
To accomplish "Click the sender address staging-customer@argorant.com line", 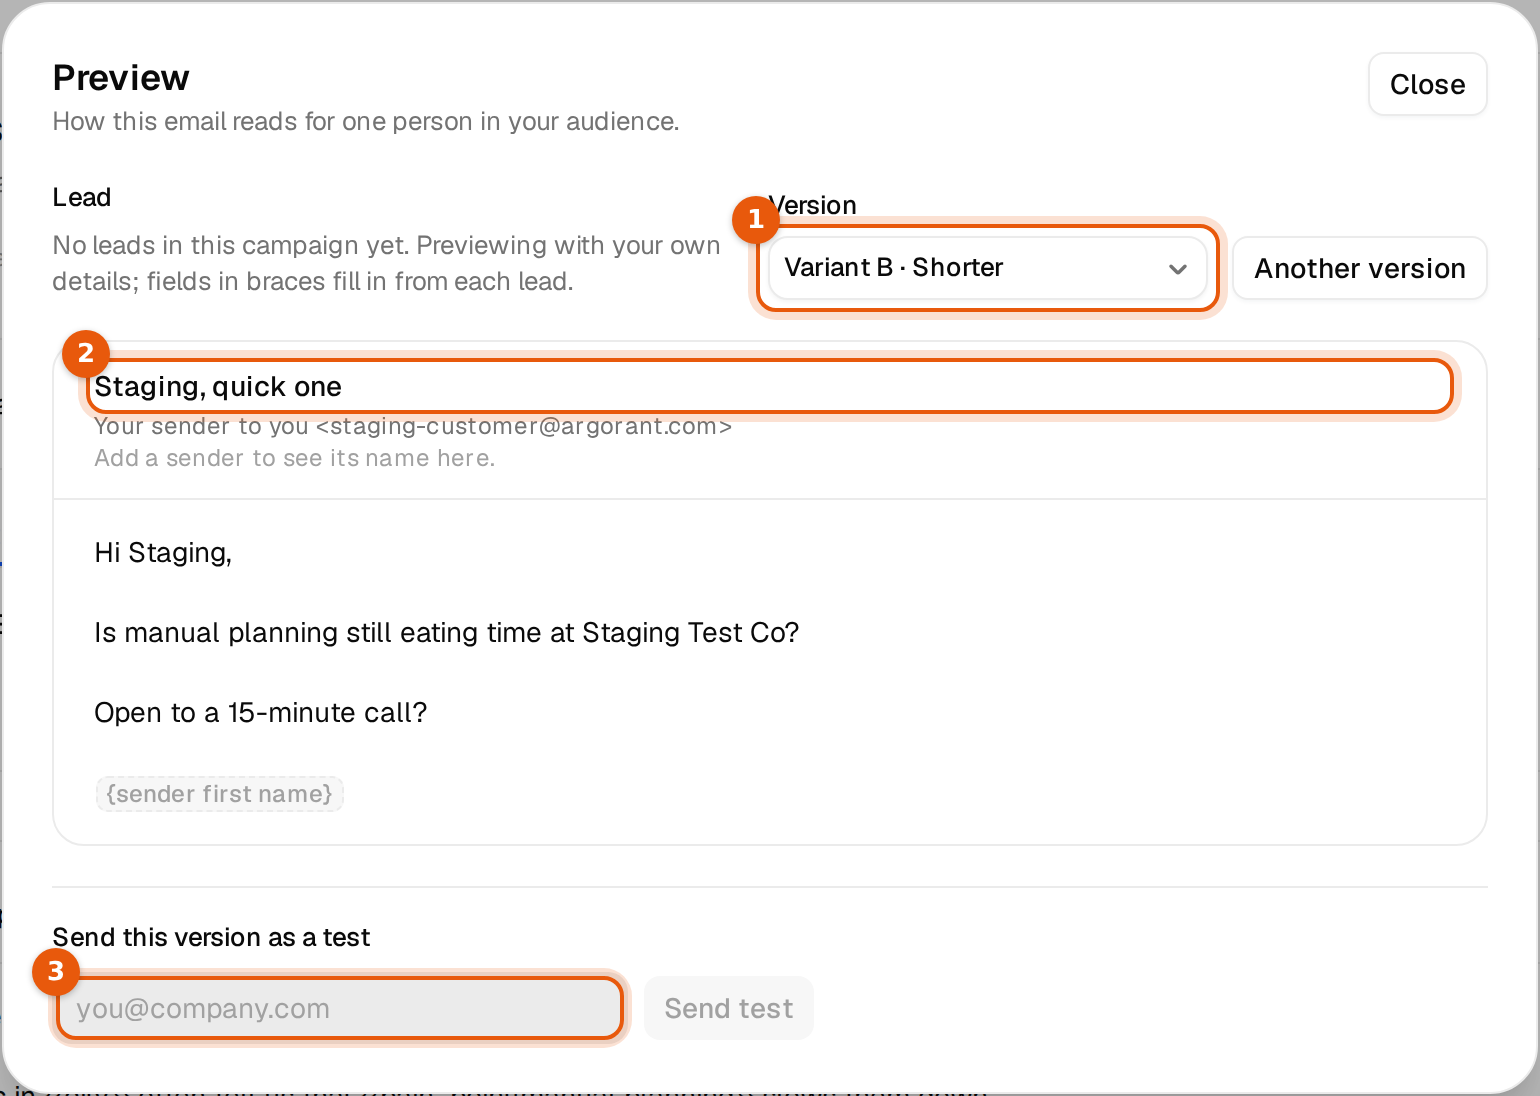I will tap(413, 426).
